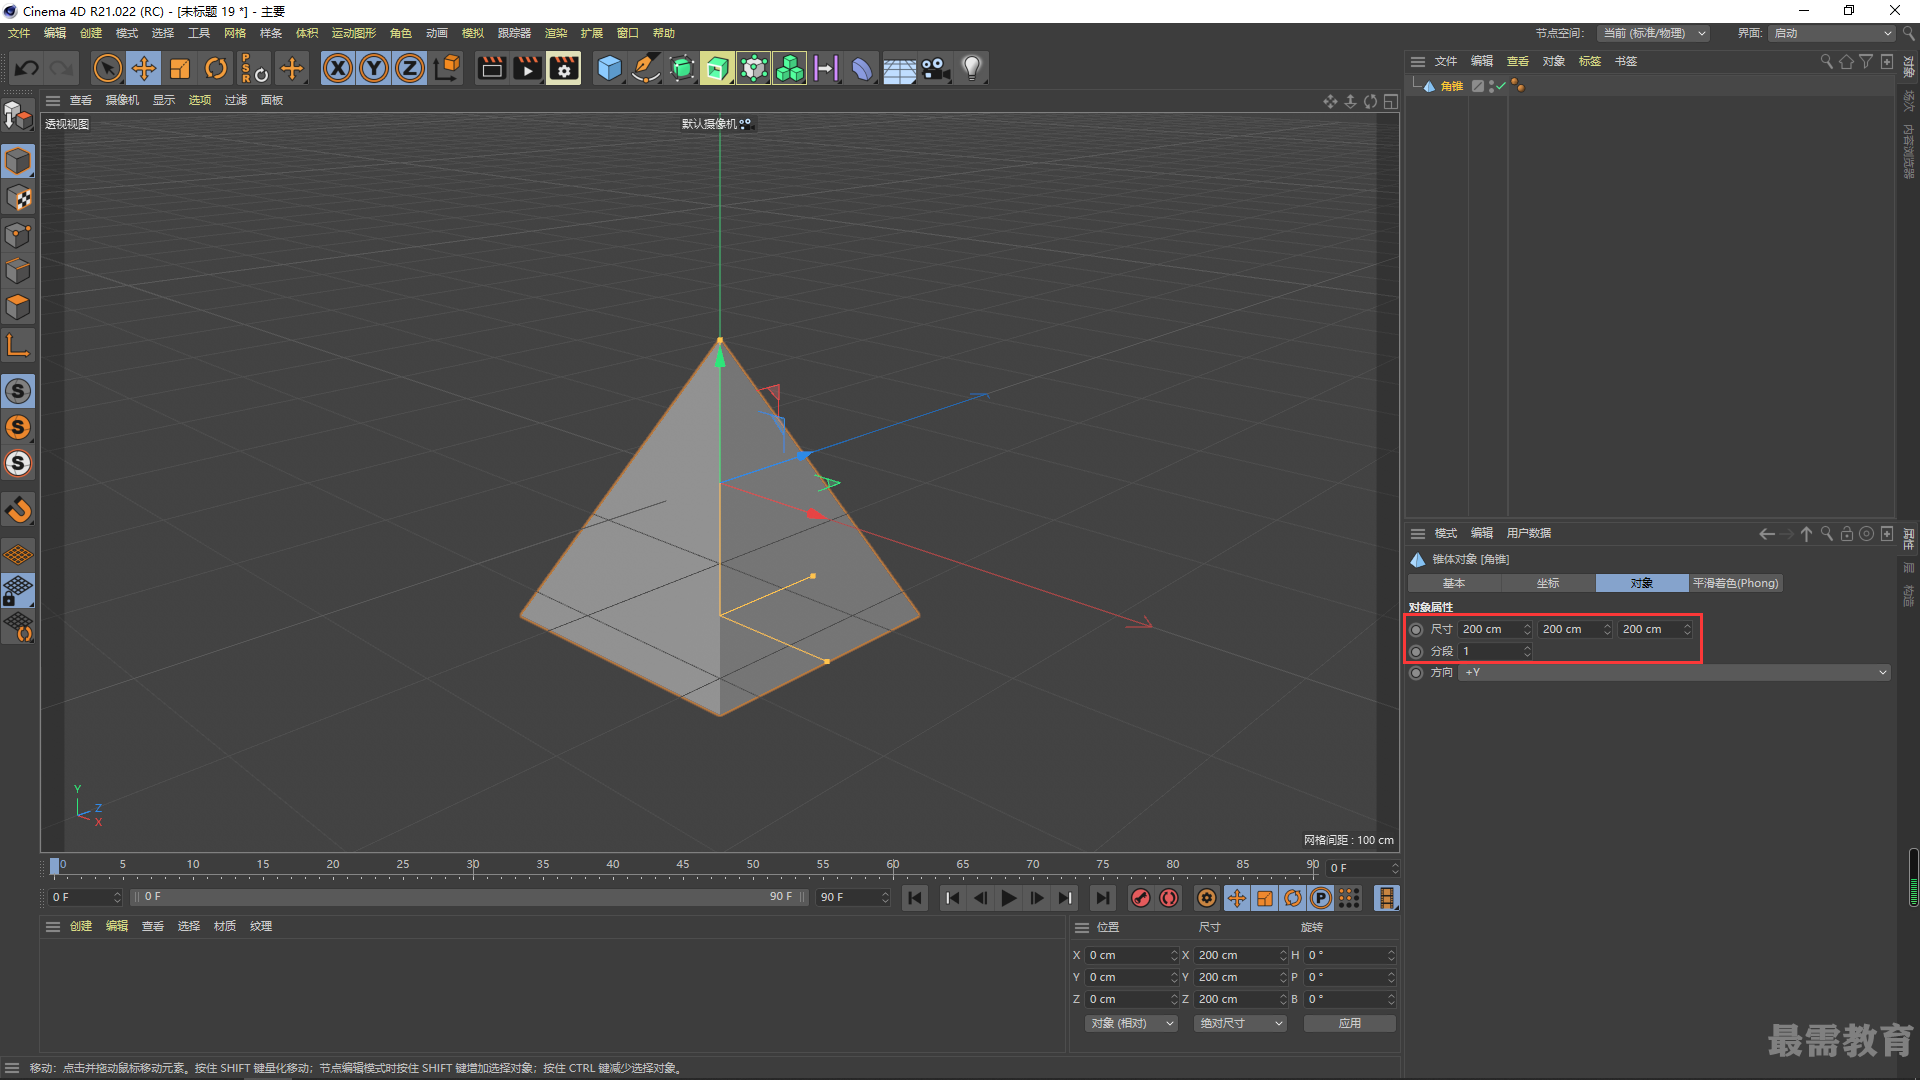Add a Cube primitive object
The height and width of the screenshot is (1080, 1920).
click(609, 68)
